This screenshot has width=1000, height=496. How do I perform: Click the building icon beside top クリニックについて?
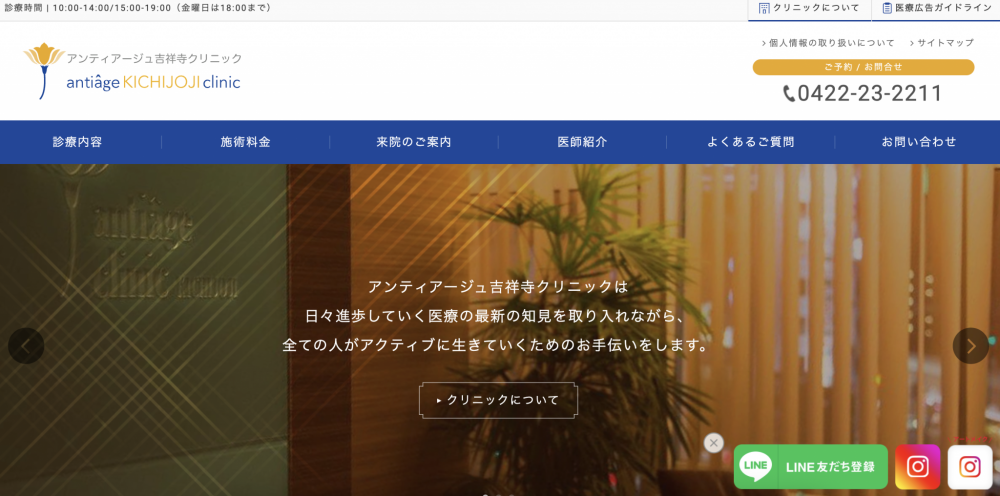[764, 8]
